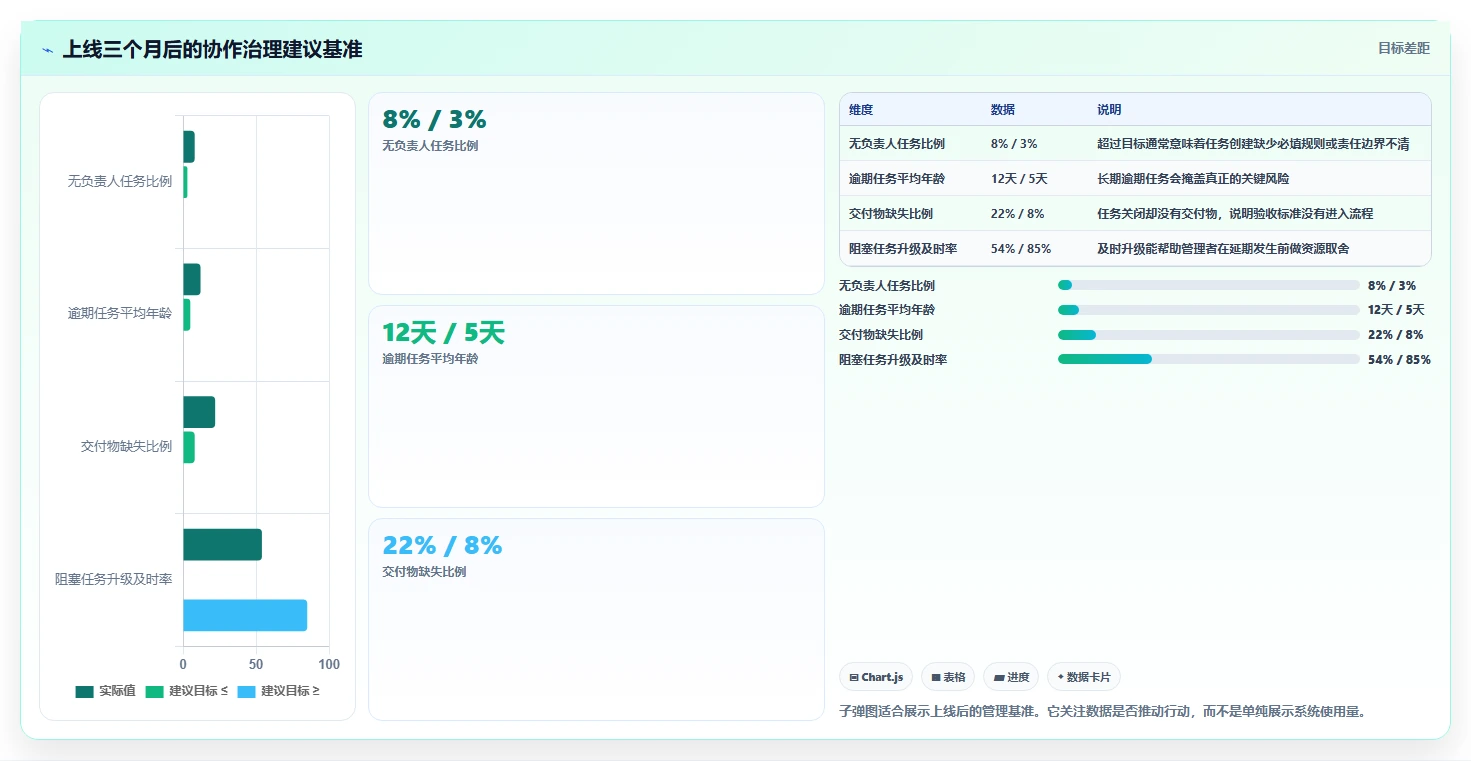This screenshot has height=761, width=1471.
Task: Click chart axis label 逾期任务平均年龄
Action: 120,314
